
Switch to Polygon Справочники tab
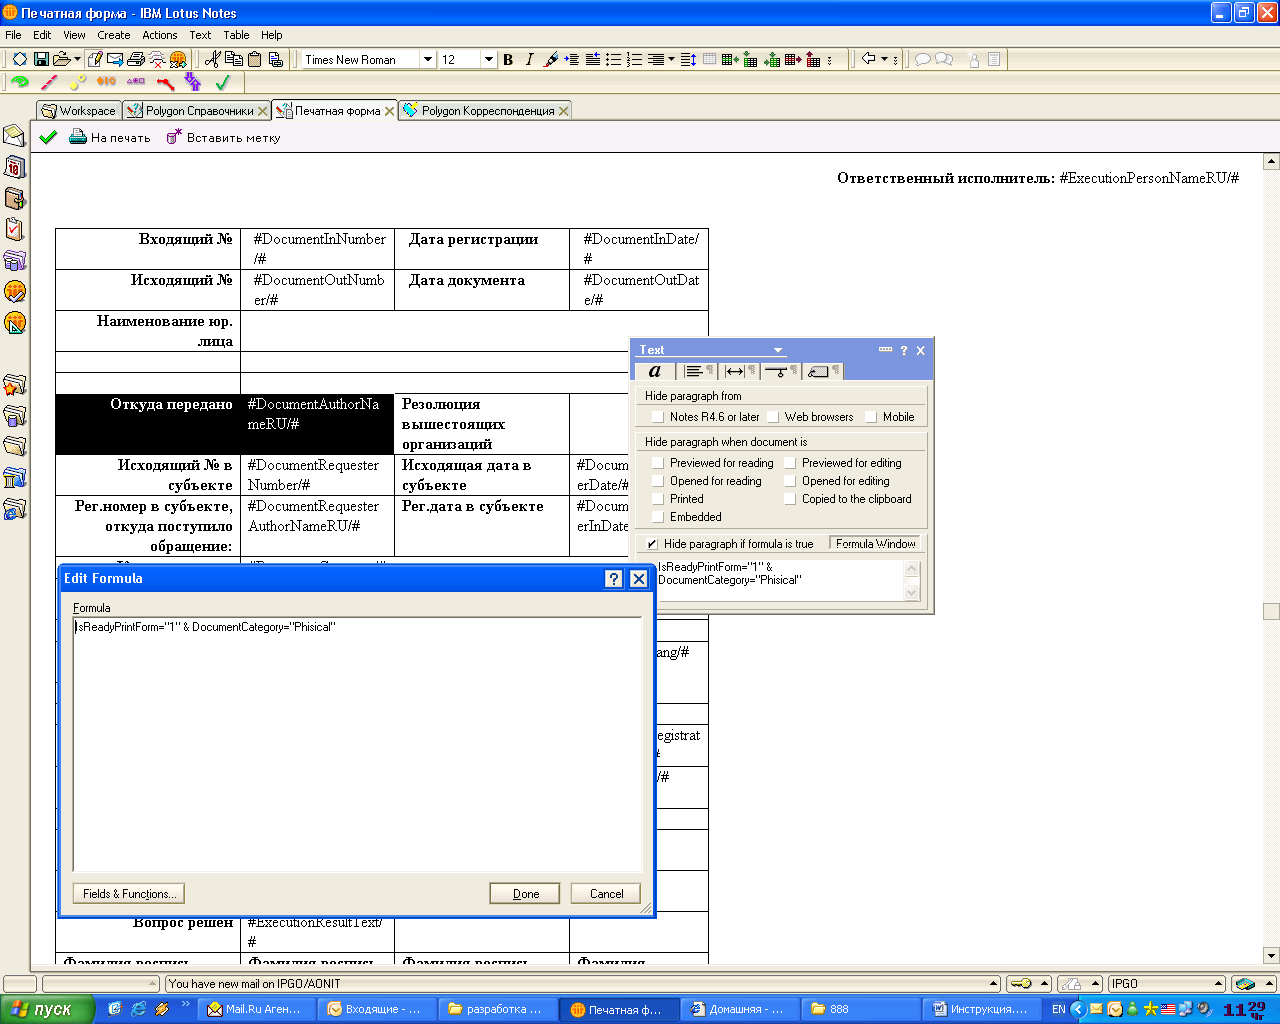tap(196, 111)
